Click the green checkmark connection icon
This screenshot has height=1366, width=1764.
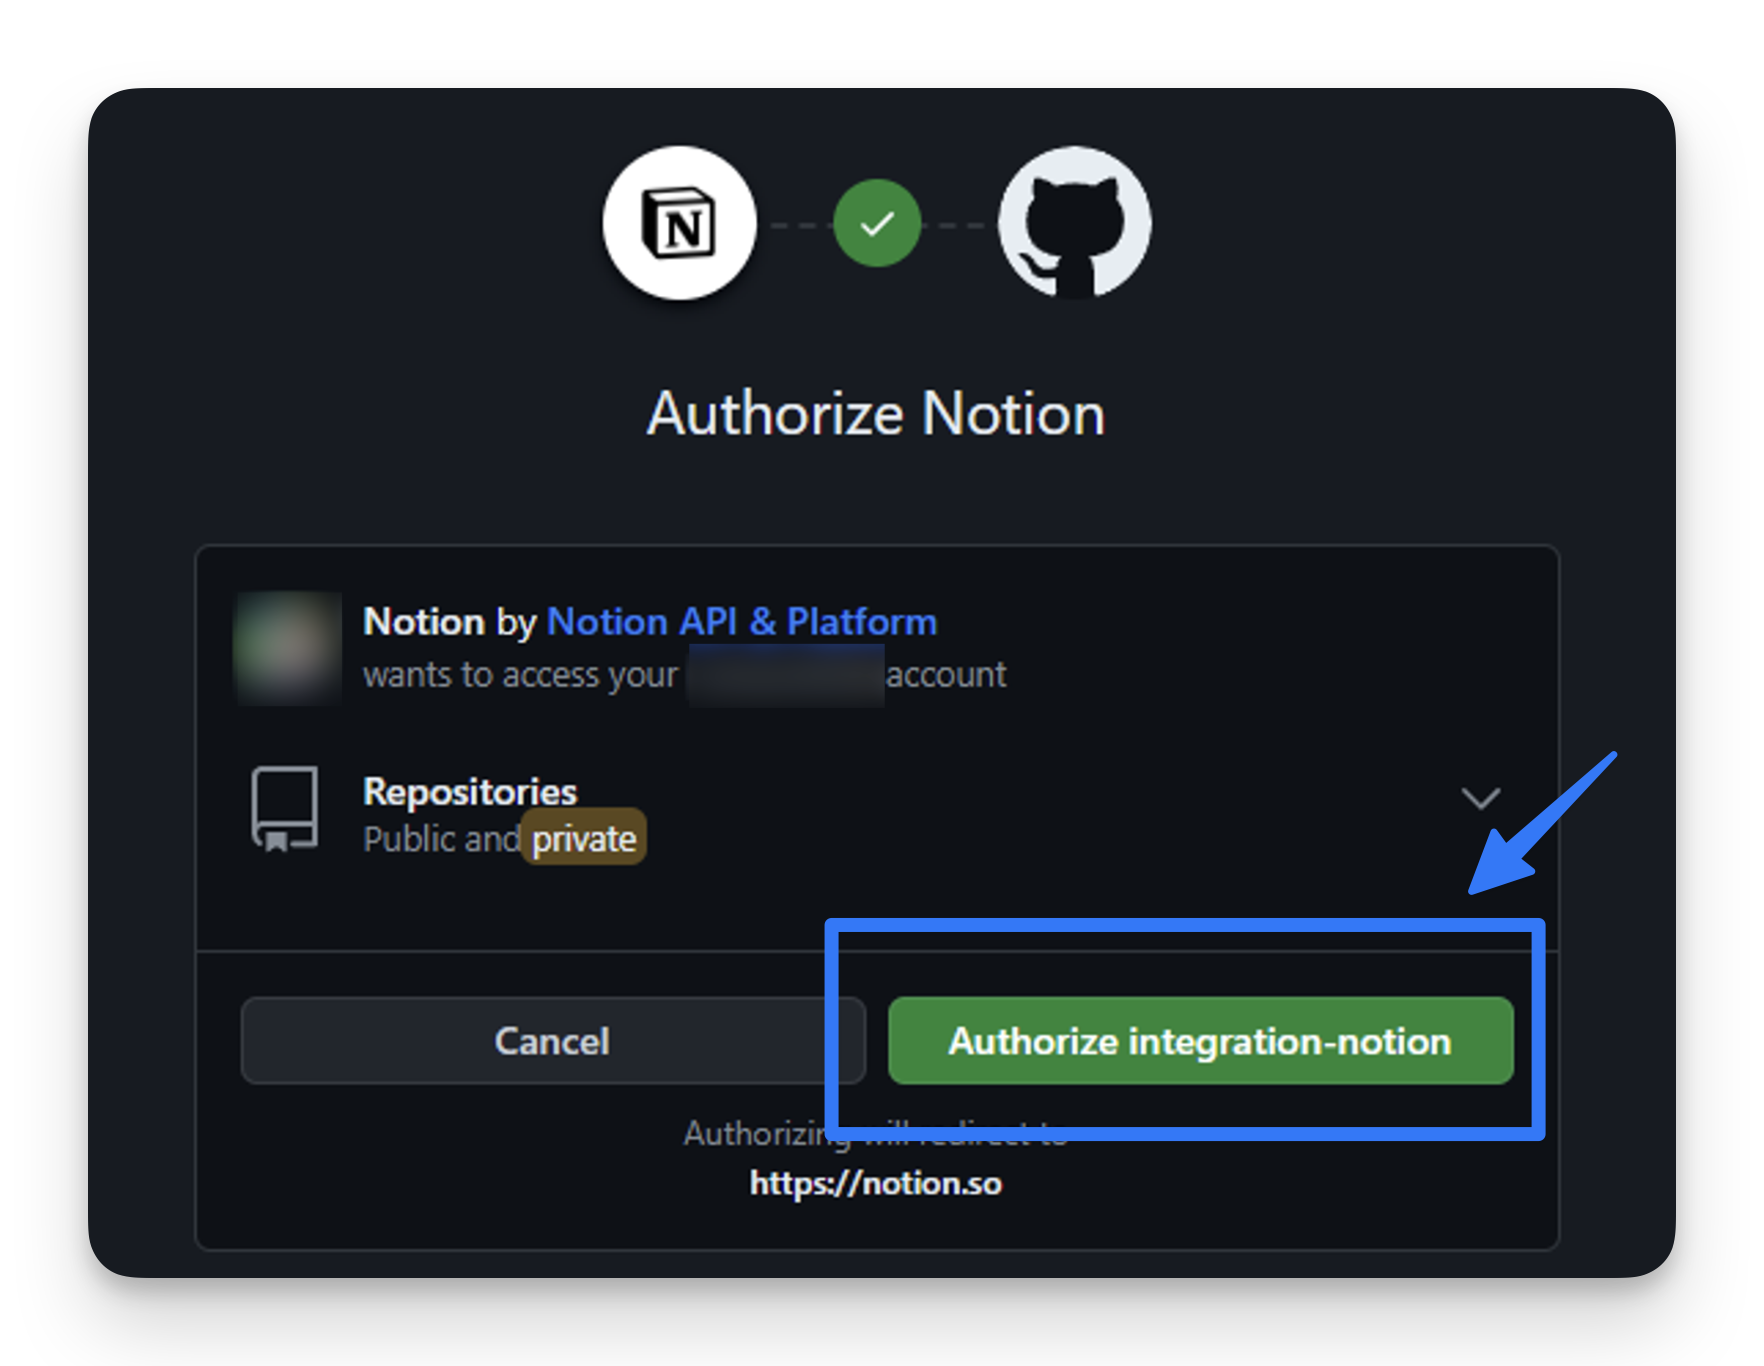point(877,223)
